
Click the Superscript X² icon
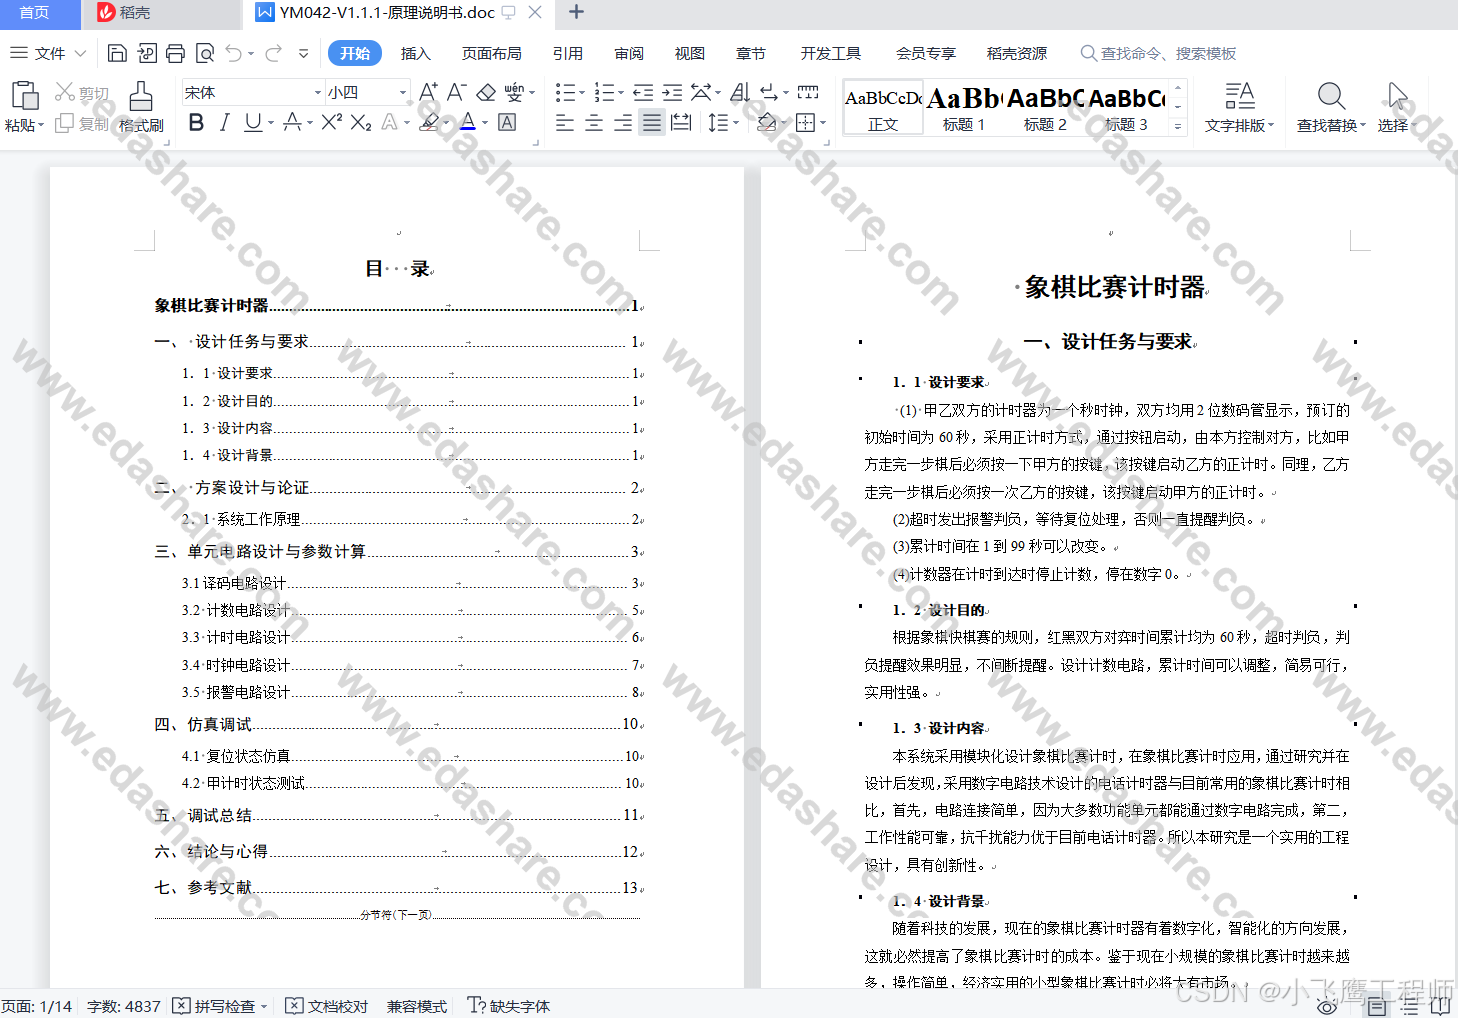(332, 122)
